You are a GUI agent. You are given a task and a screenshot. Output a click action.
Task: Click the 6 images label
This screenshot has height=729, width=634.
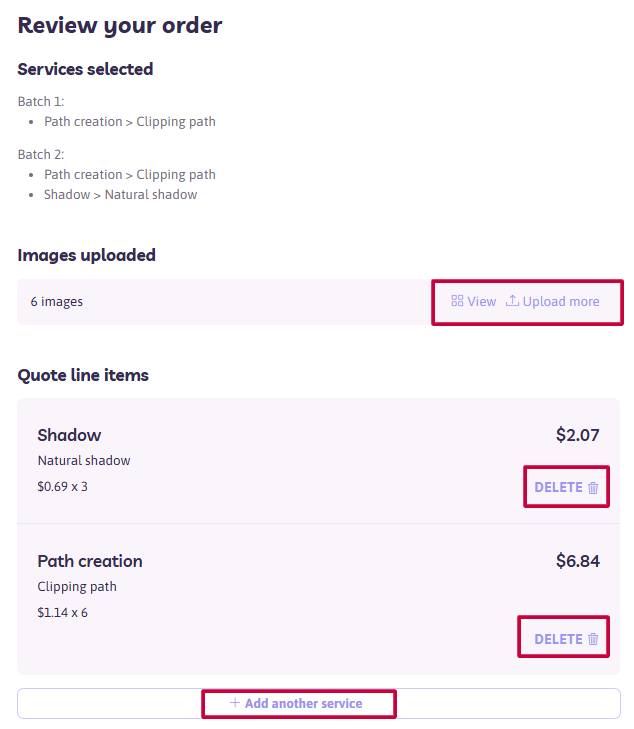click(x=57, y=302)
